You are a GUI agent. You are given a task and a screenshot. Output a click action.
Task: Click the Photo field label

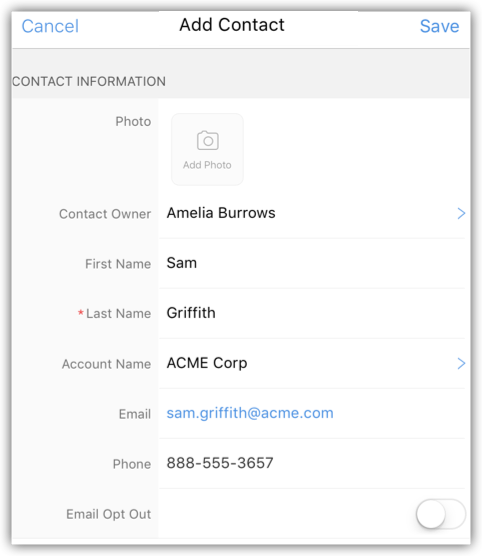[133, 122]
